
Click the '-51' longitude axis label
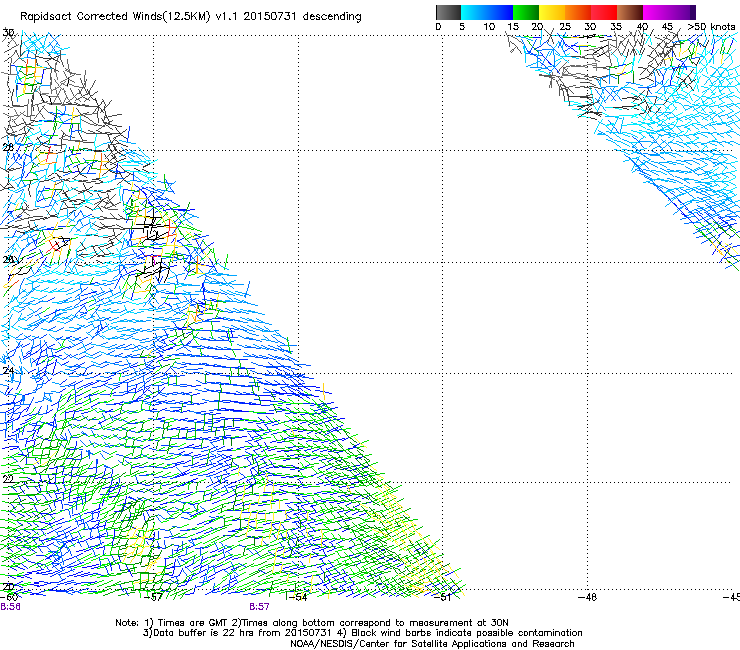[x=442, y=597]
